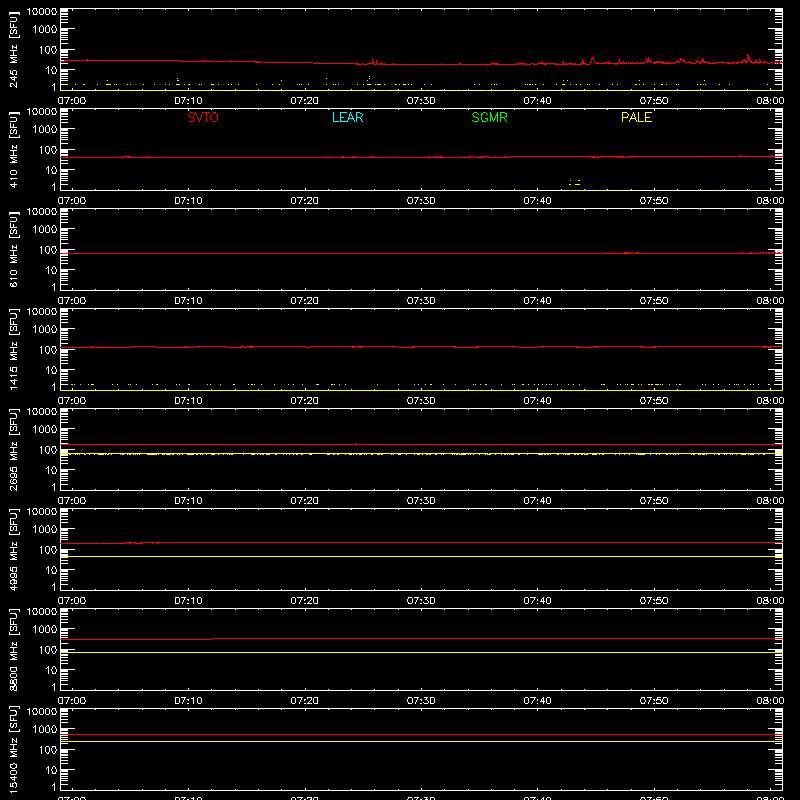Viewport: 800px width, 800px height.
Task: Click 07:00 label under 610 MHz panel
Action: coord(72,301)
